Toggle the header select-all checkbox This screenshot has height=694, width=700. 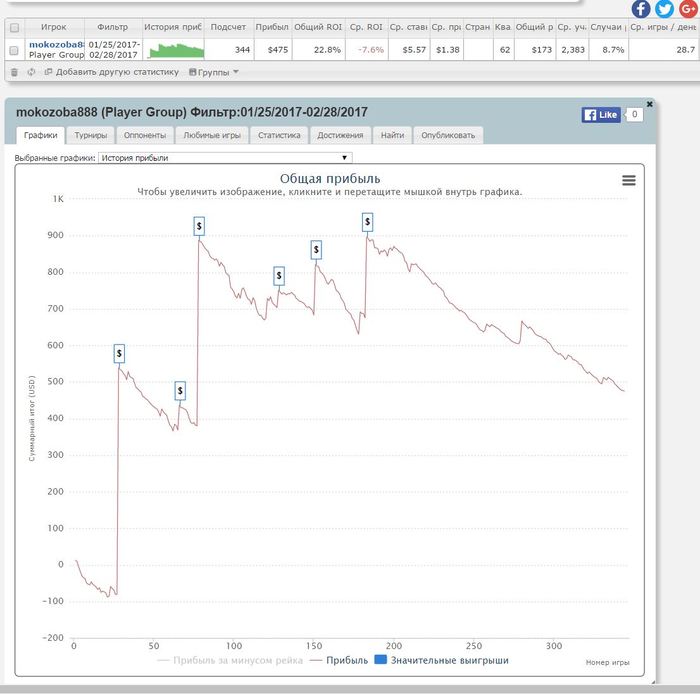point(14,28)
